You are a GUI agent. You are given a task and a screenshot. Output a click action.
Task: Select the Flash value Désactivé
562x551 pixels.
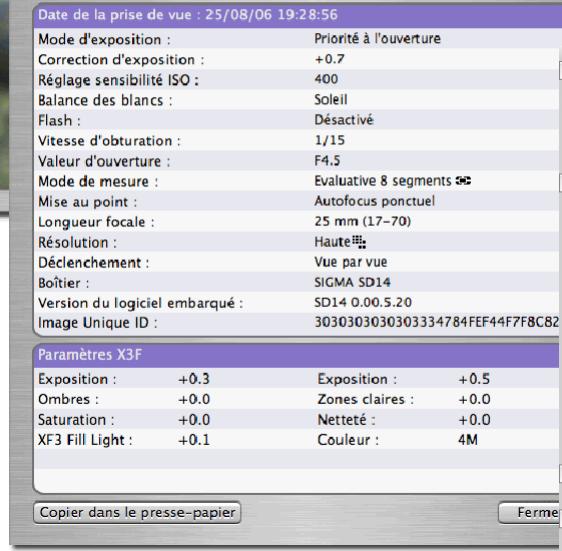tap(344, 120)
